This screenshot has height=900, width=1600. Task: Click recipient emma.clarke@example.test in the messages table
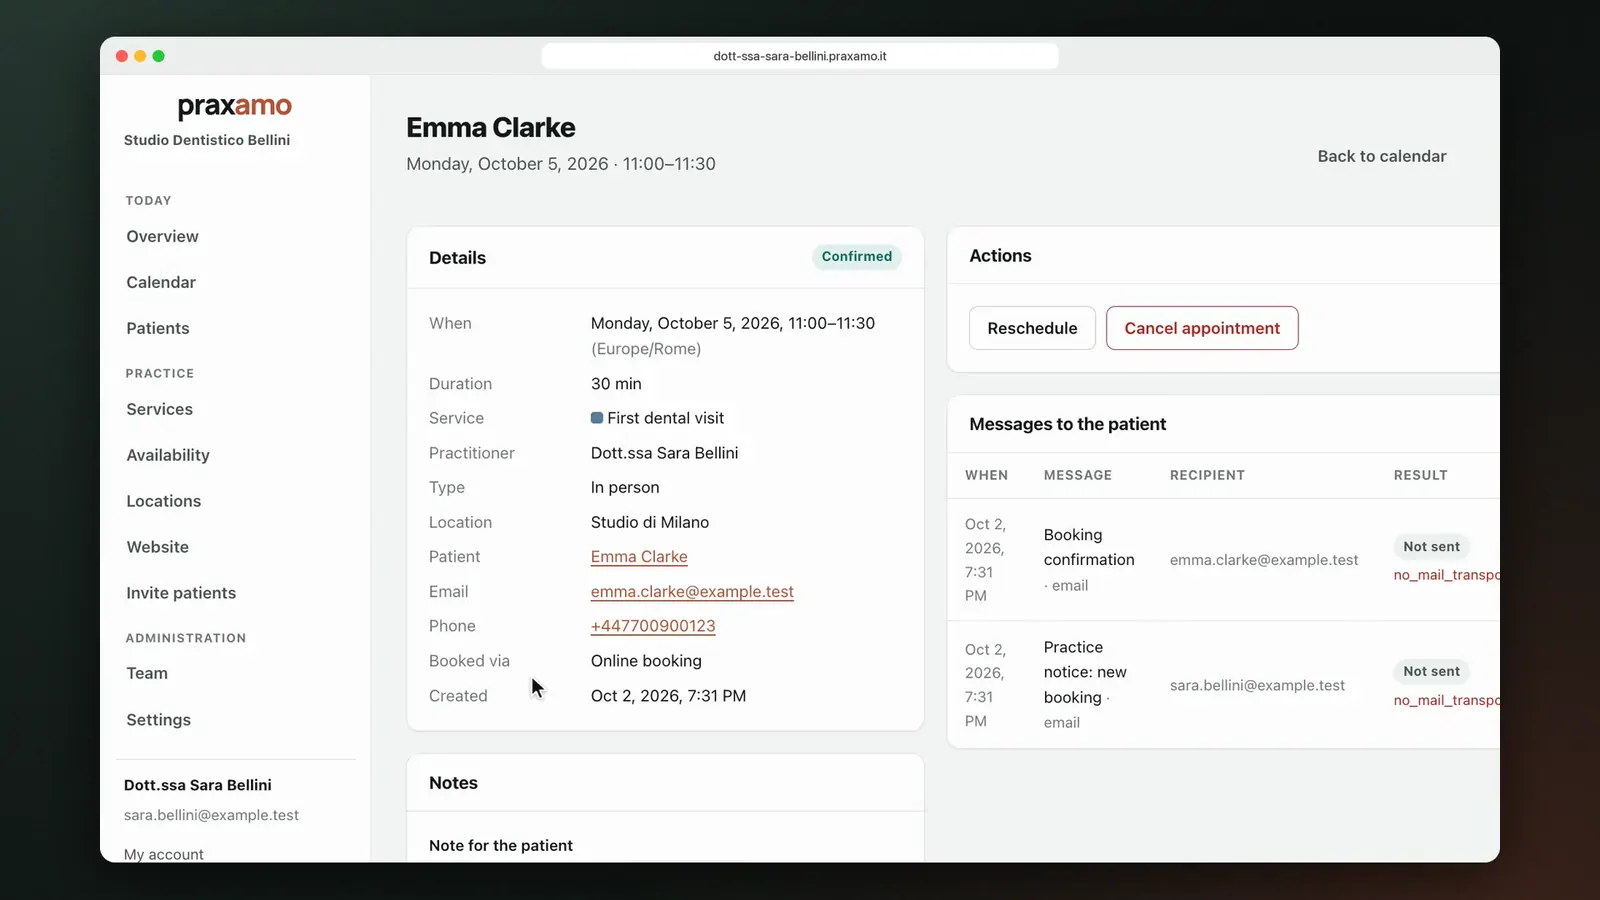click(1264, 560)
